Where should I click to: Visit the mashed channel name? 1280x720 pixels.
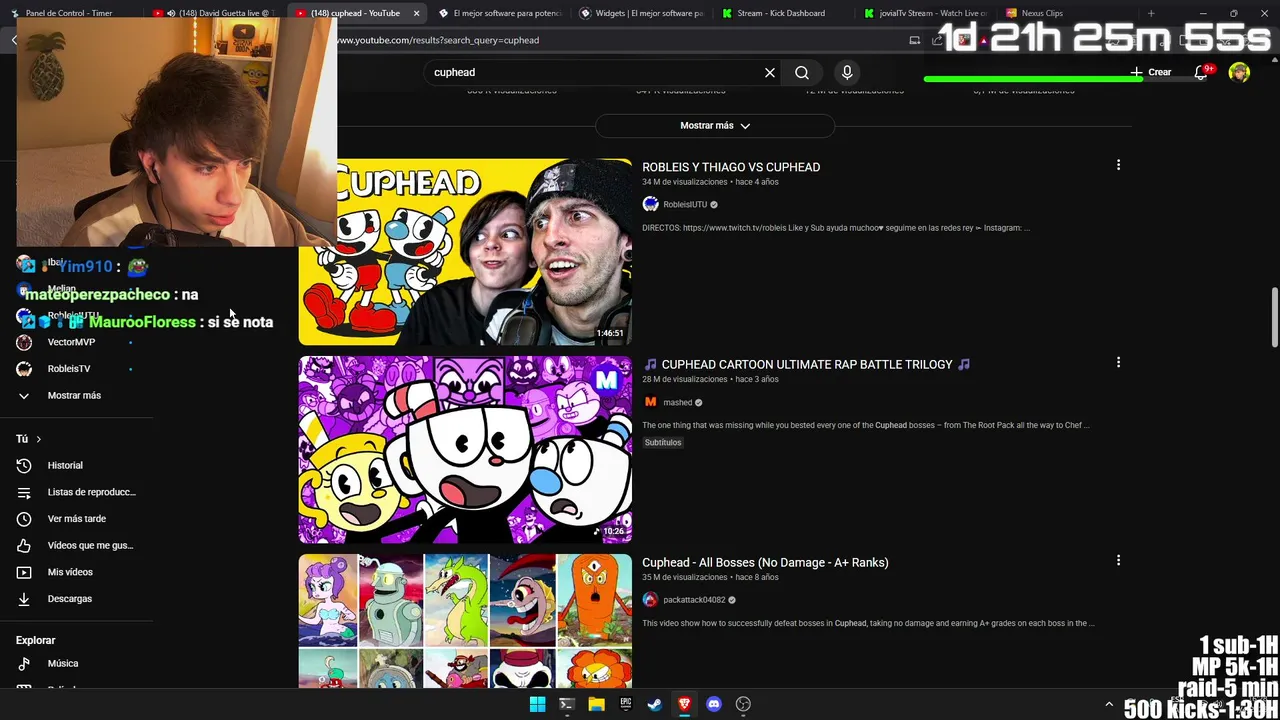coord(677,402)
